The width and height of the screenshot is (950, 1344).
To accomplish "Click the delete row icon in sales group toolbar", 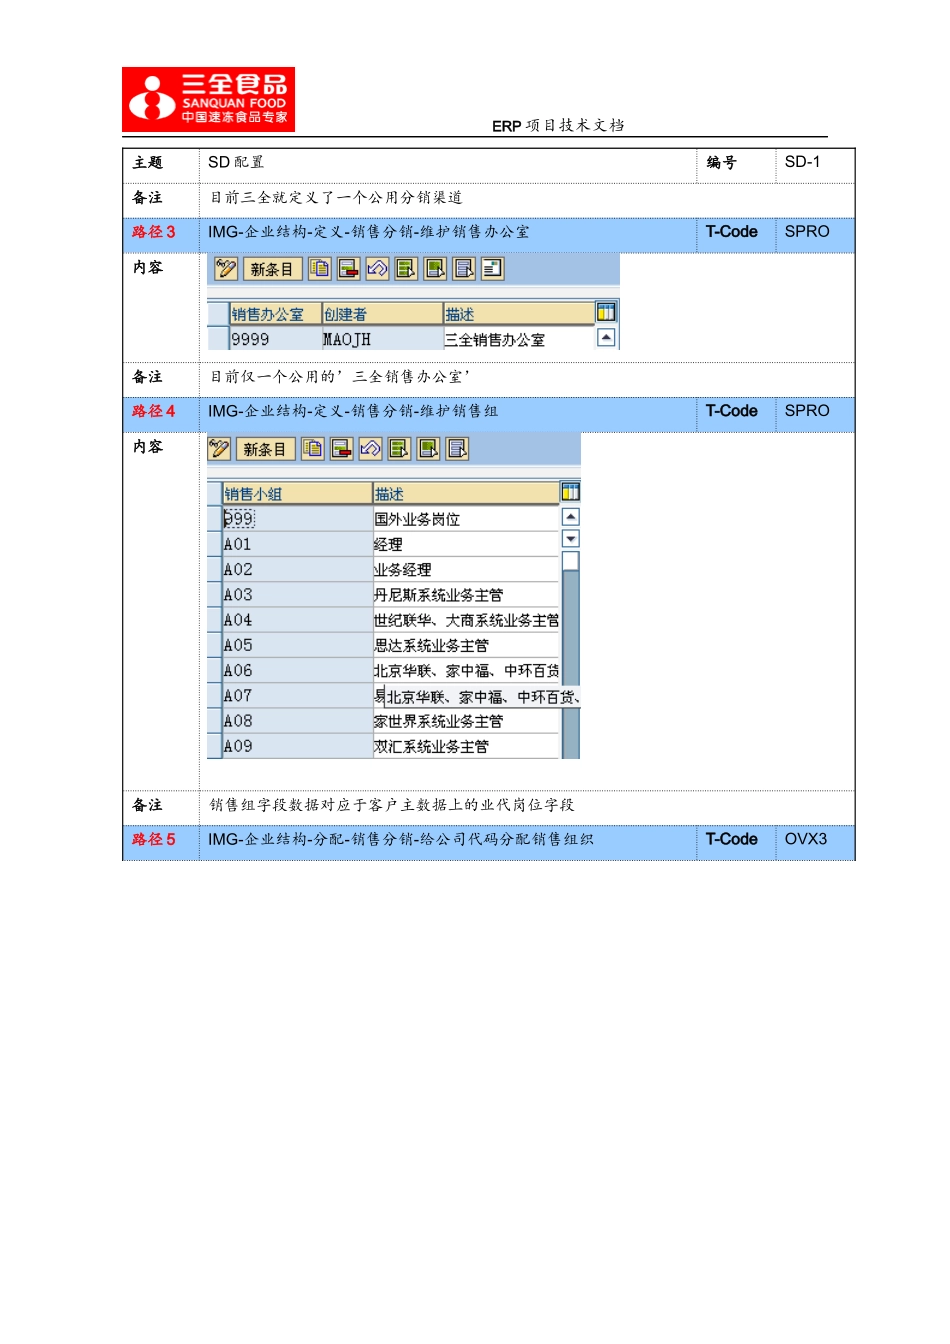I will (x=341, y=449).
